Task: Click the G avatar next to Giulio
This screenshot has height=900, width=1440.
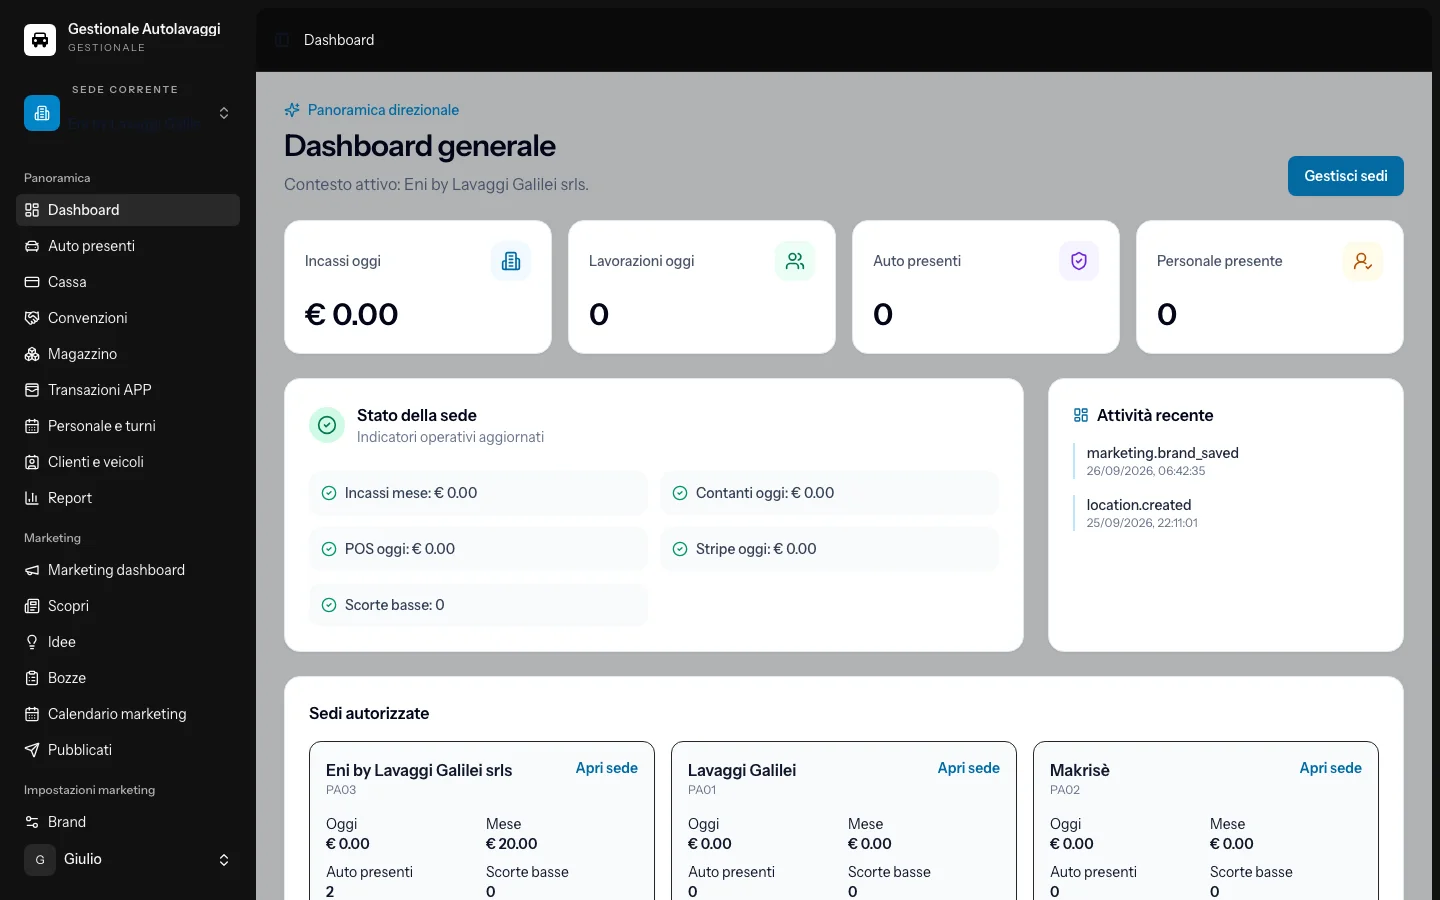Action: coord(40,860)
